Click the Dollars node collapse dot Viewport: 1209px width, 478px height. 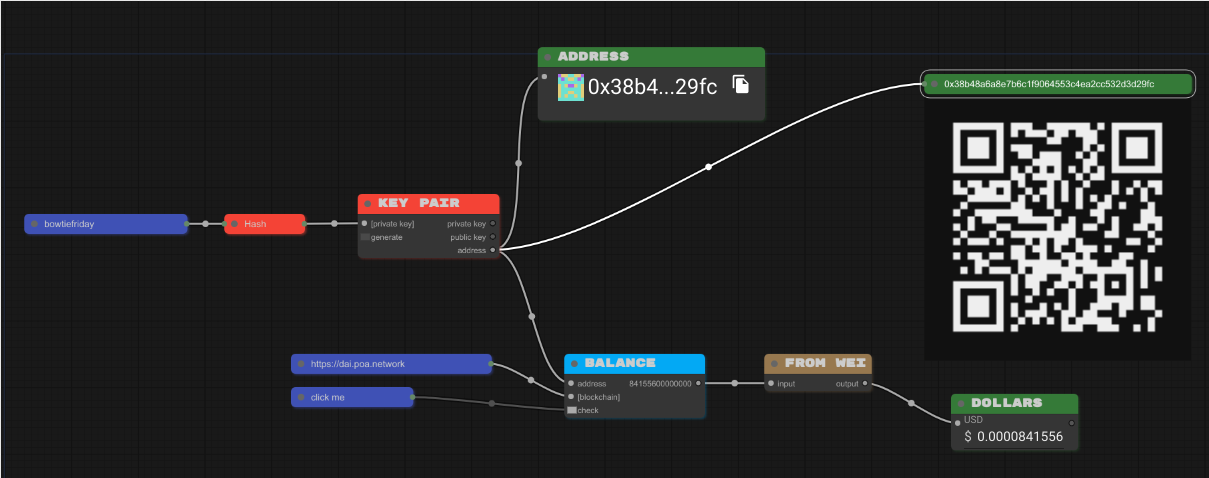click(962, 403)
